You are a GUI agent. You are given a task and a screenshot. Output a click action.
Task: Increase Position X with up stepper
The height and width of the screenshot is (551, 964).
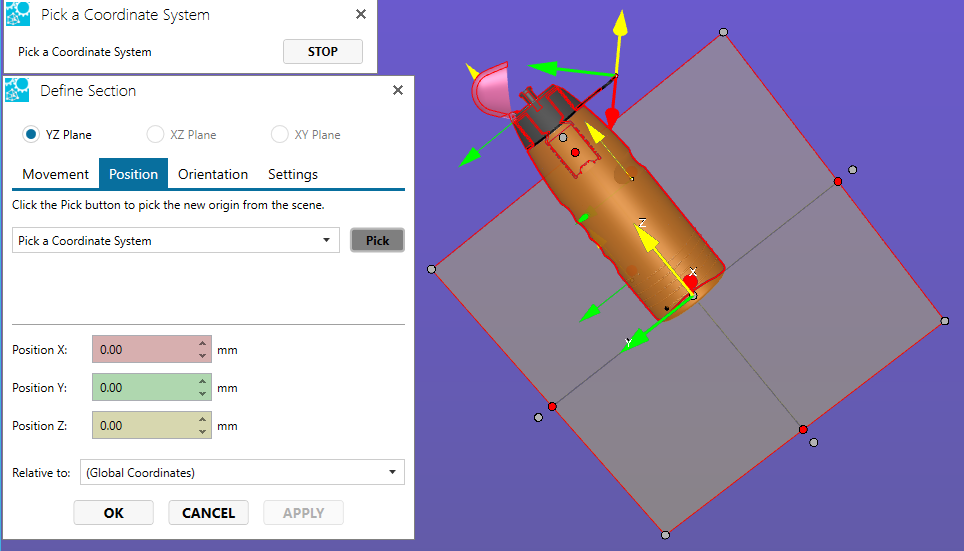tap(203, 343)
